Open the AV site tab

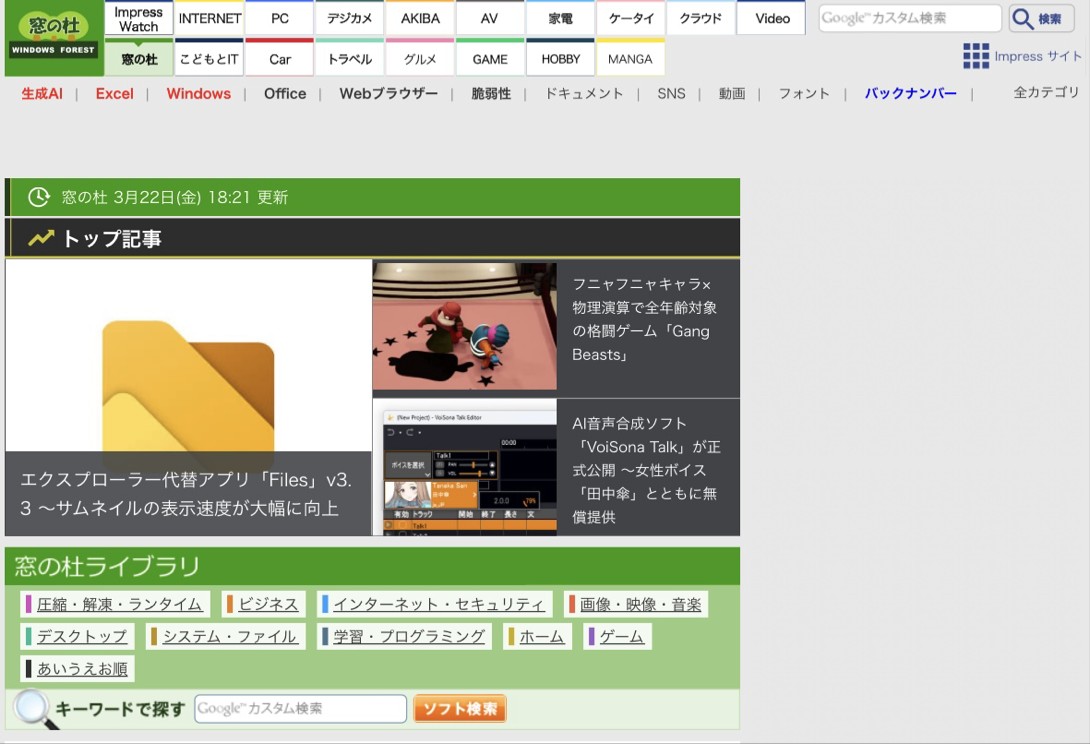click(489, 19)
